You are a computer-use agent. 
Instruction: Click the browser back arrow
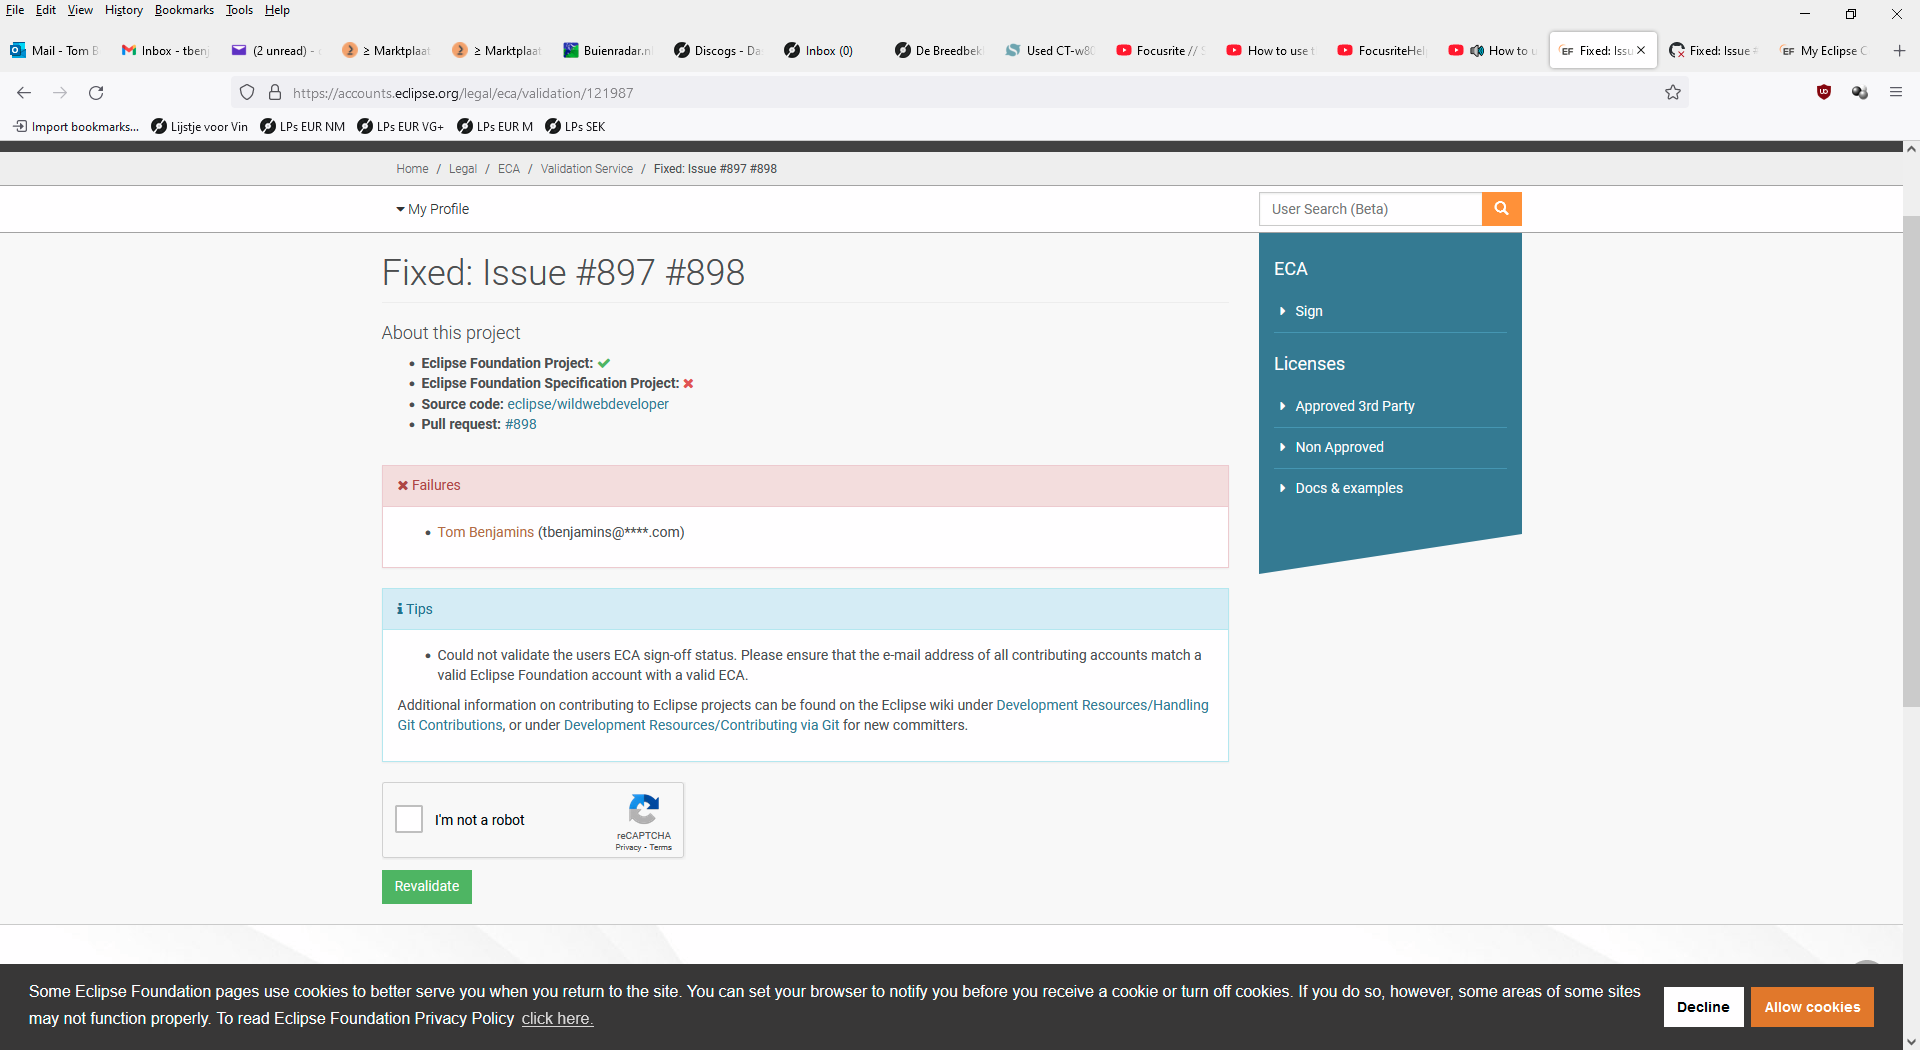tap(24, 93)
